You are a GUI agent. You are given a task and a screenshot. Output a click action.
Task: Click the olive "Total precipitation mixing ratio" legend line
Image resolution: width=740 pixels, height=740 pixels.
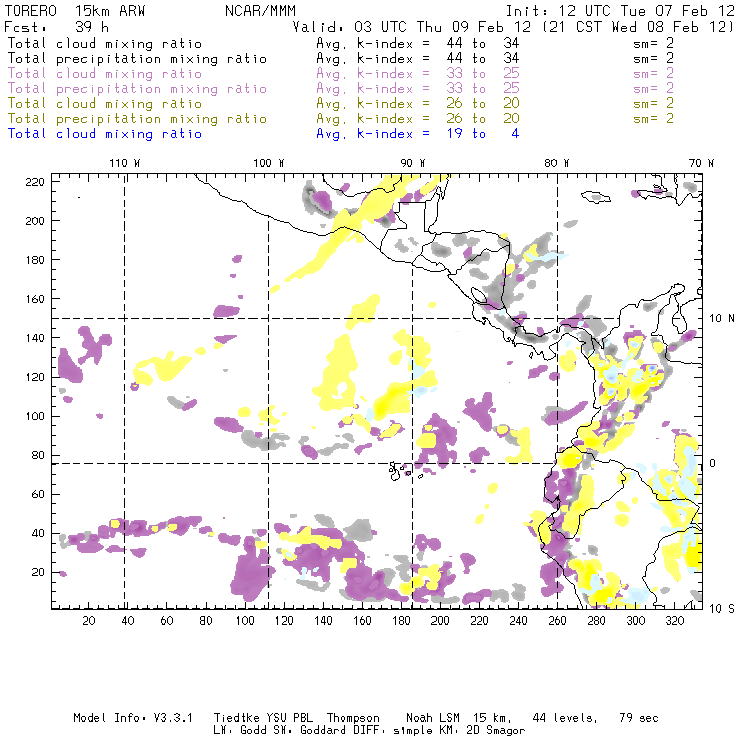click(137, 119)
